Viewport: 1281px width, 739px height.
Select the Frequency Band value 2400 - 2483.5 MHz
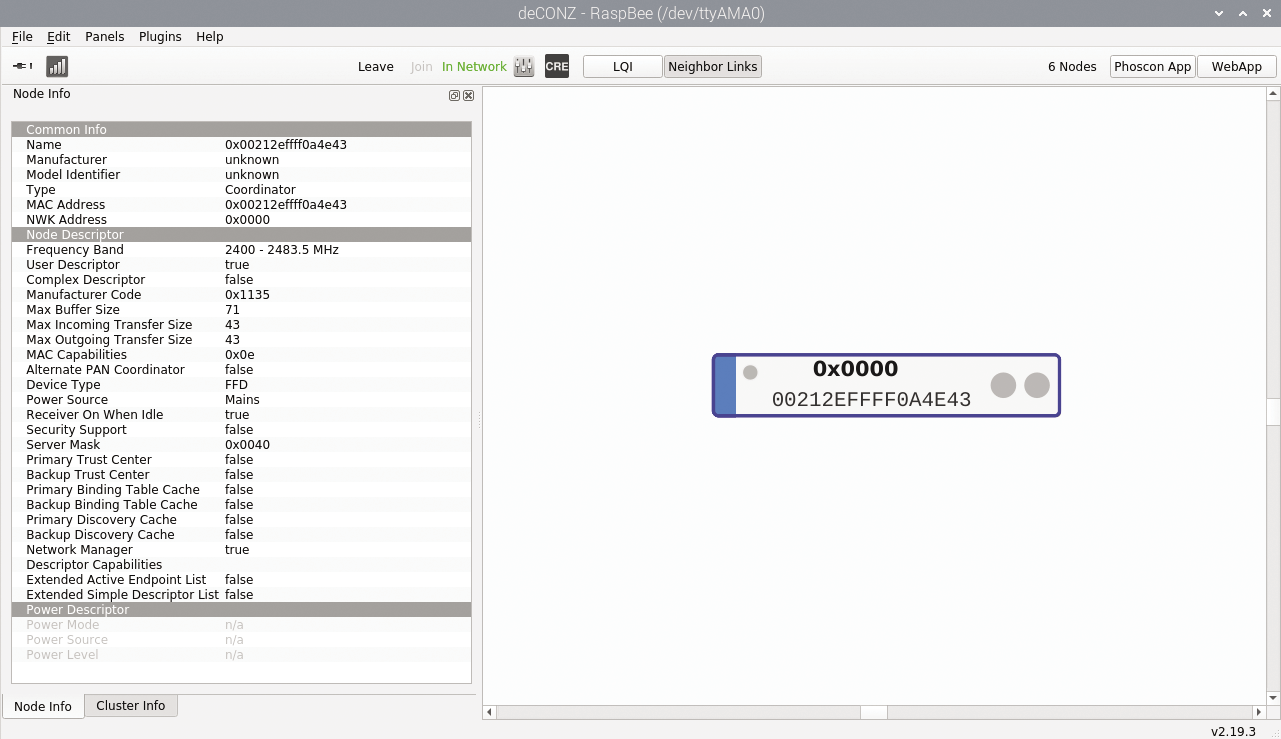point(282,250)
